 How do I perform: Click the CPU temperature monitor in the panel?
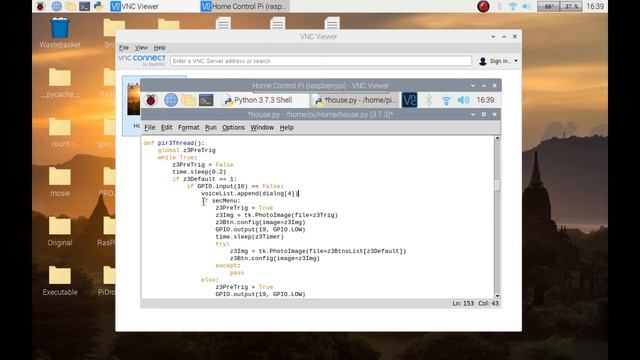pos(548,6)
